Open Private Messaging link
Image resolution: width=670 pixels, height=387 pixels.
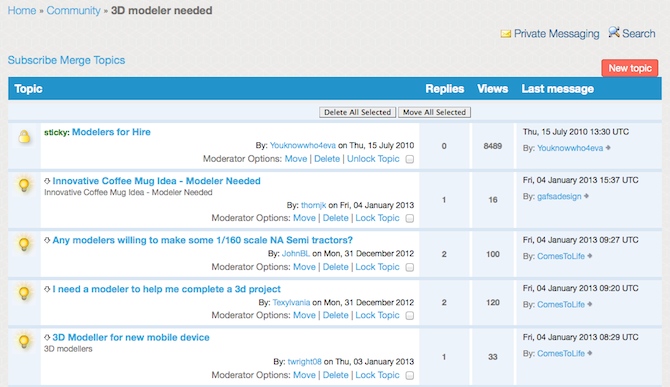coord(556,34)
